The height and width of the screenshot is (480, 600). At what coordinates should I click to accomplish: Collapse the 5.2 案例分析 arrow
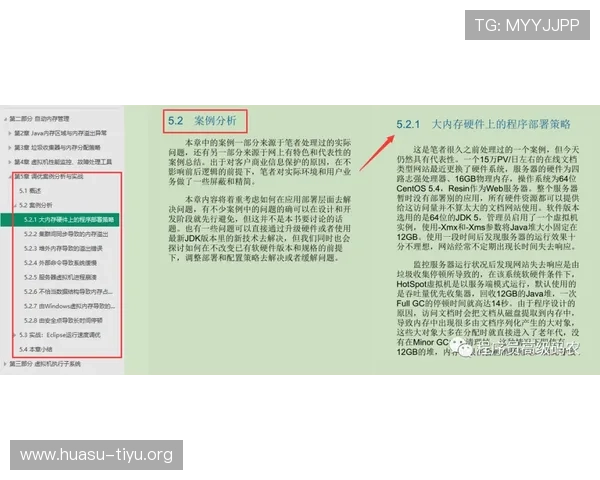15,205
